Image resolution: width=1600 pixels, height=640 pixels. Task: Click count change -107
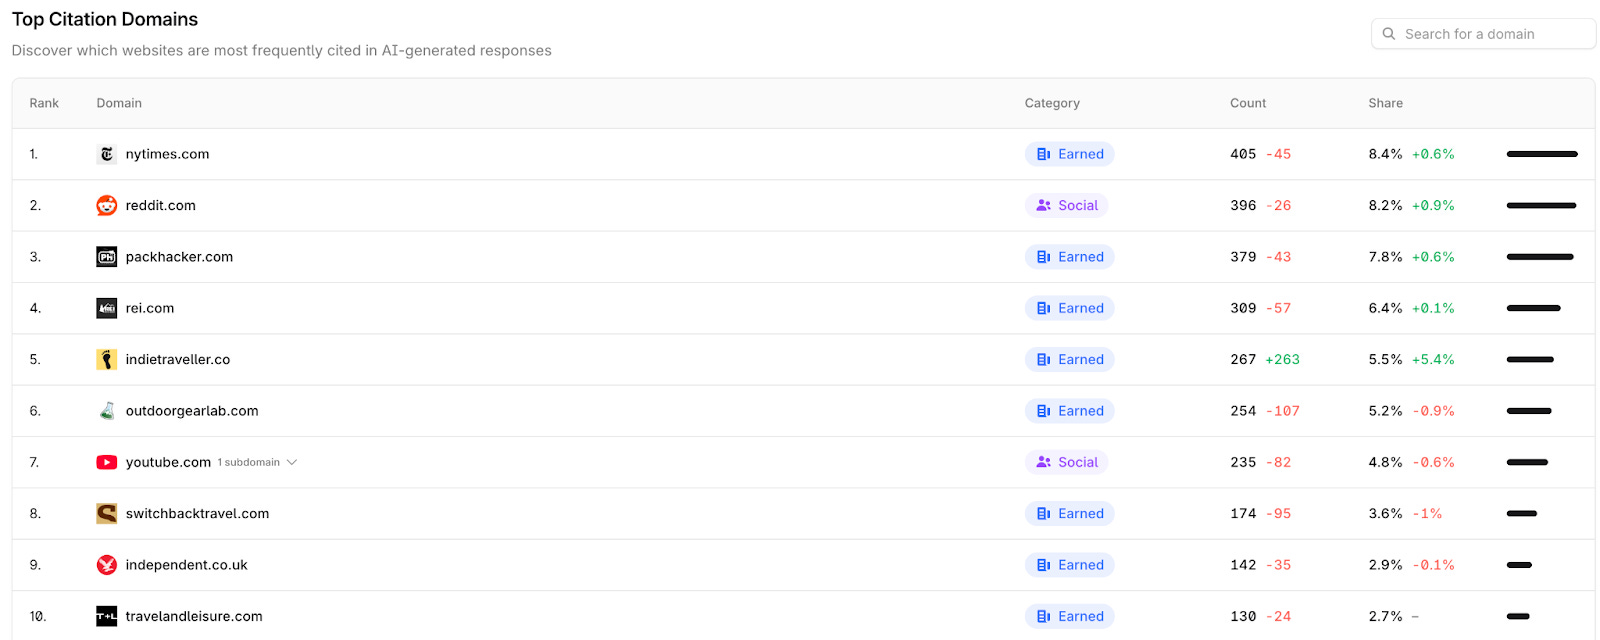[x=1283, y=411]
